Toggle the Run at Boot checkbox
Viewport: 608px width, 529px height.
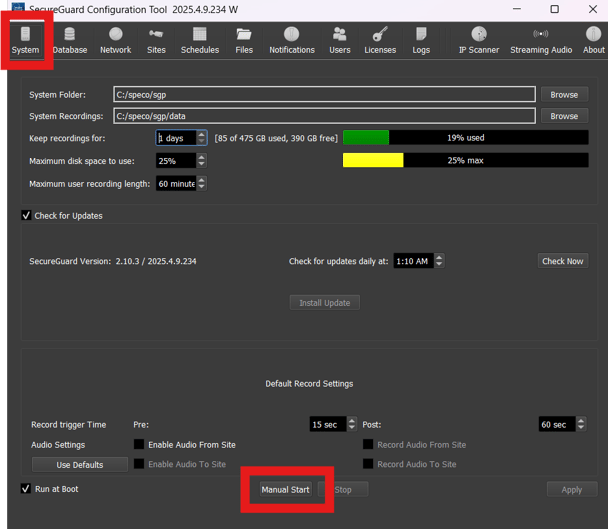(x=26, y=489)
